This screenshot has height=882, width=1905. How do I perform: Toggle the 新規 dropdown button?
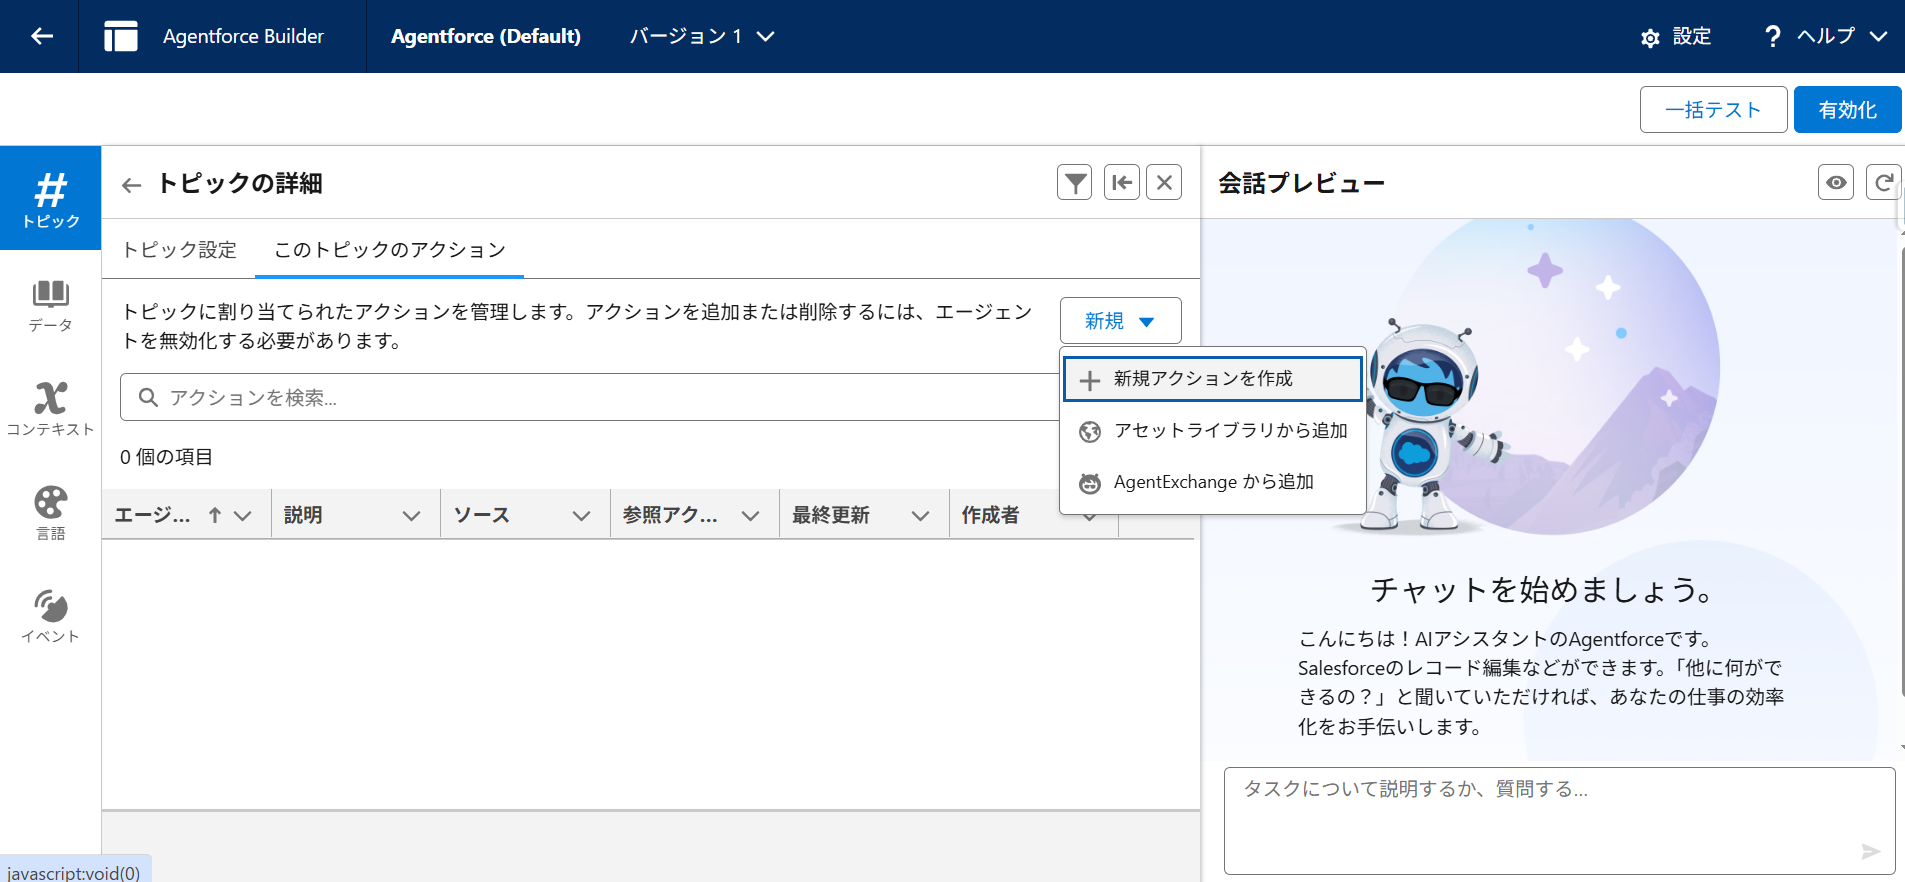pyautogui.click(x=1120, y=321)
